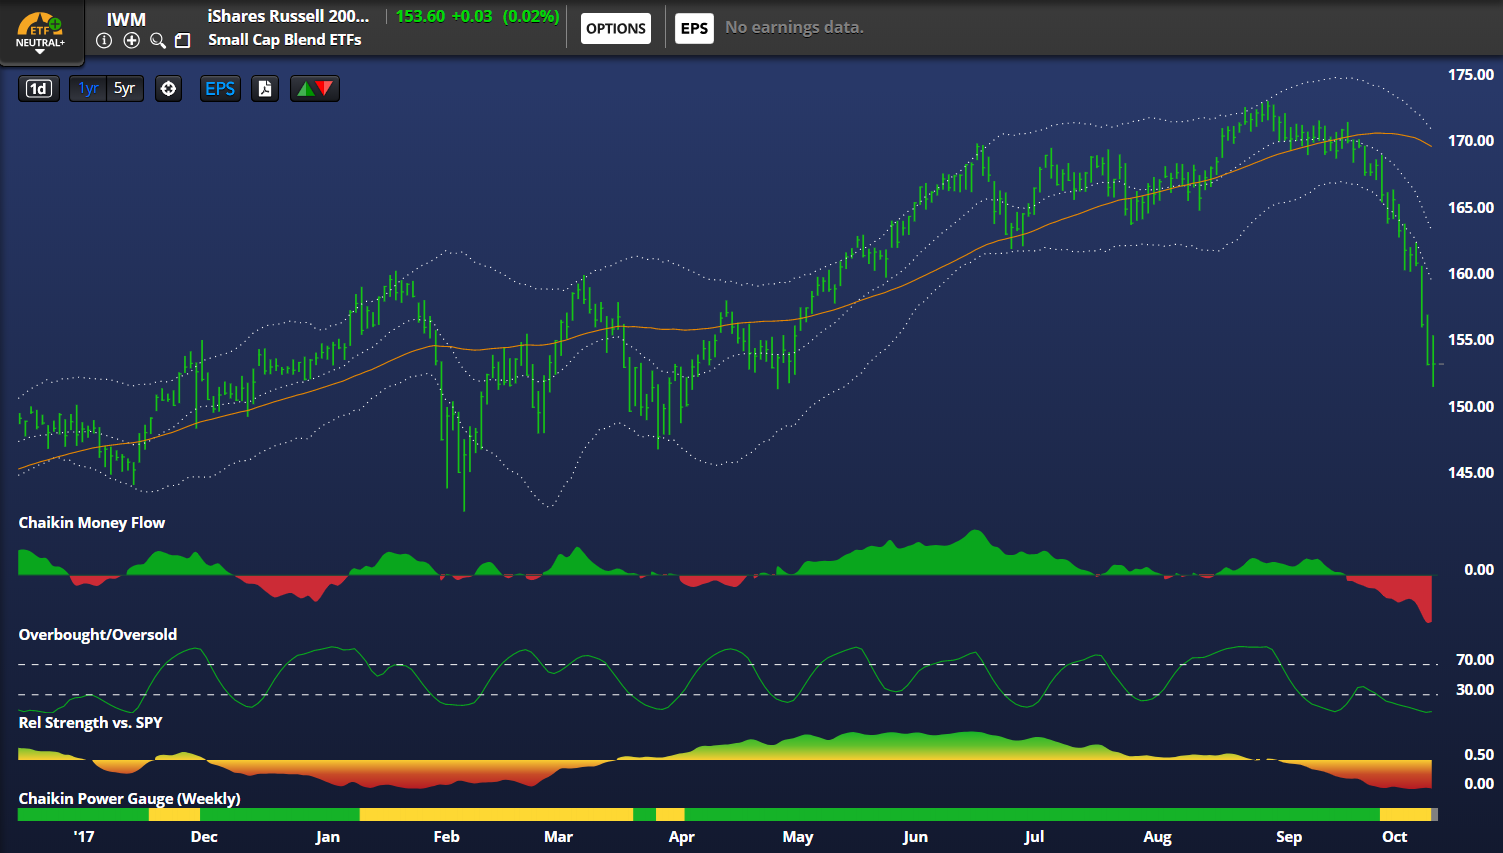Click the Small Cap Blend ETFs link

285,40
